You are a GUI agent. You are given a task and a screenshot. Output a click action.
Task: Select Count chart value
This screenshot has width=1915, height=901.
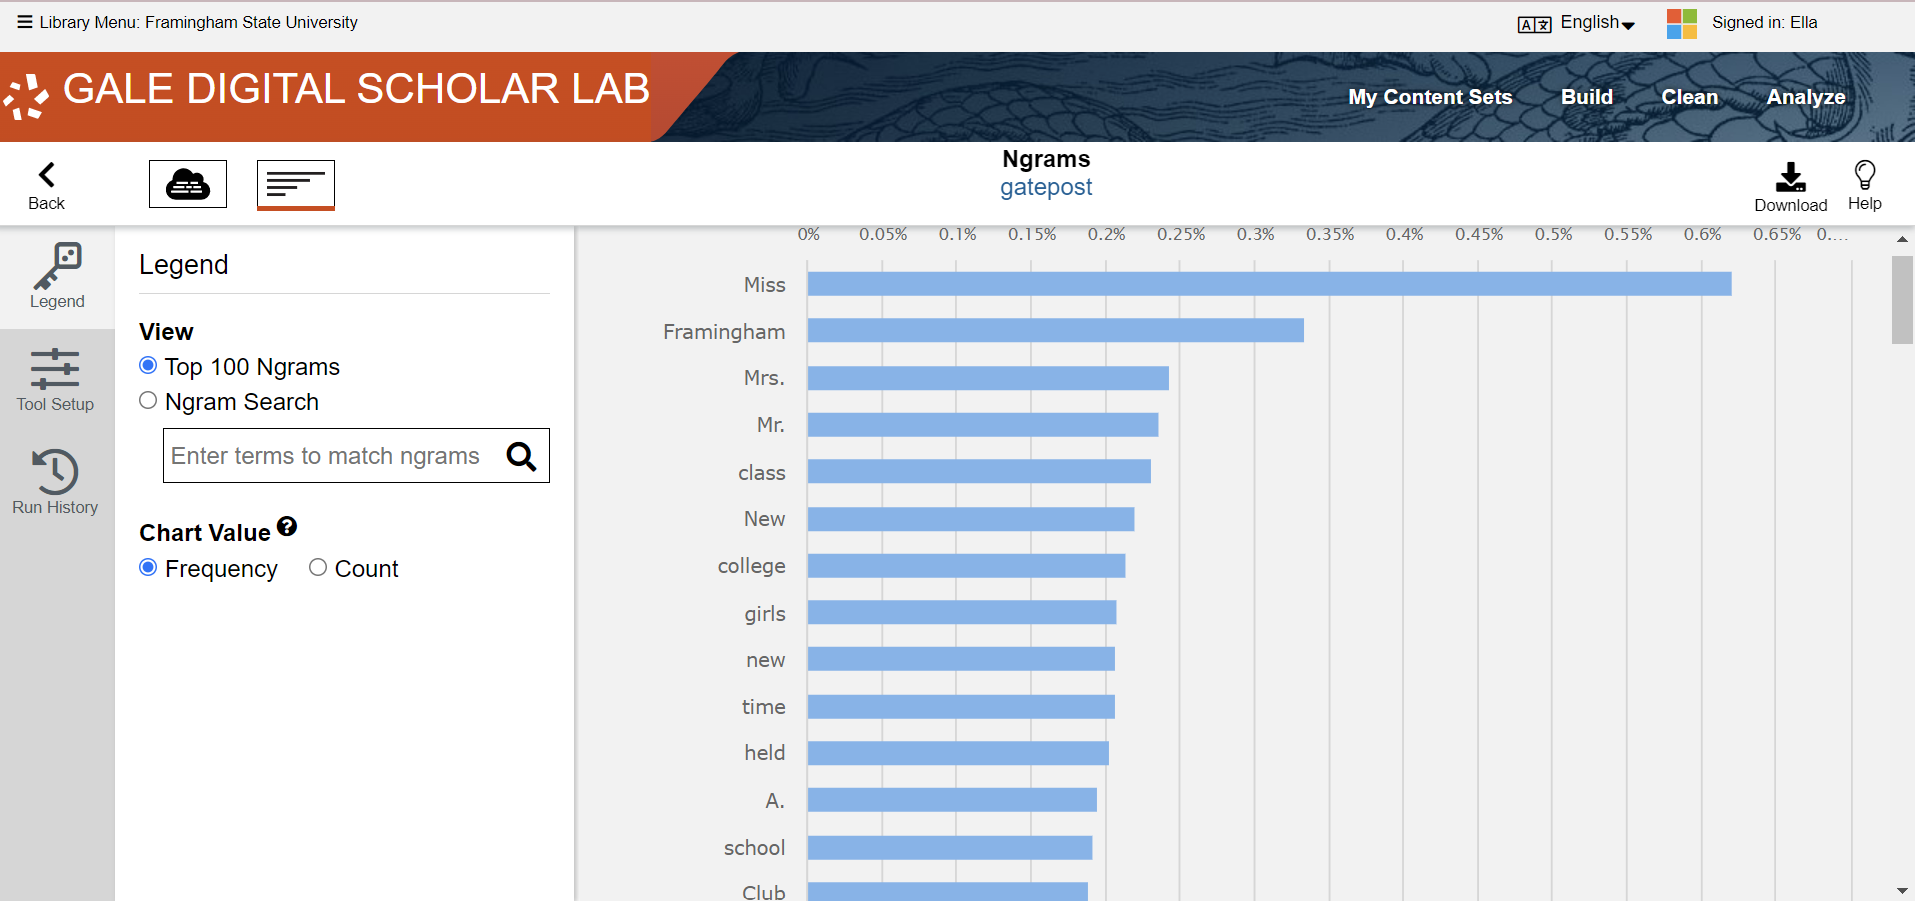click(x=318, y=567)
